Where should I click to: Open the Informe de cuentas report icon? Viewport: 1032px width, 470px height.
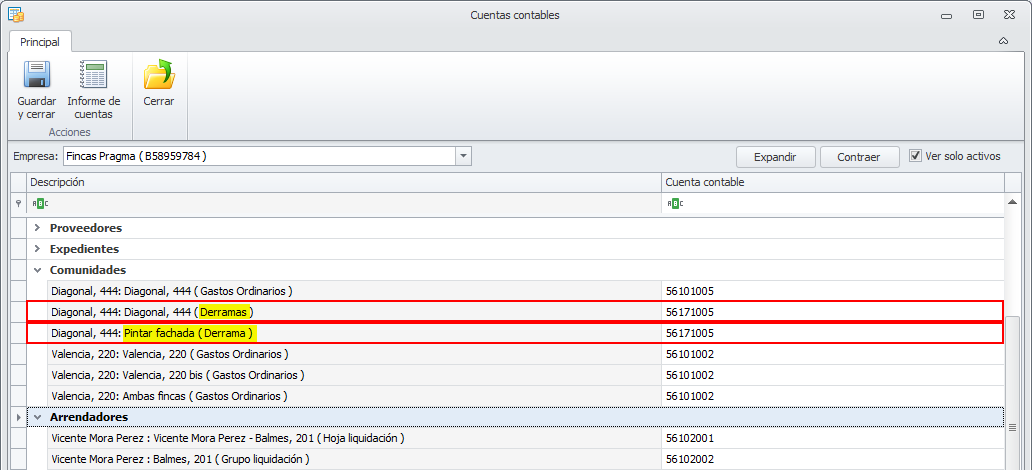click(x=93, y=74)
